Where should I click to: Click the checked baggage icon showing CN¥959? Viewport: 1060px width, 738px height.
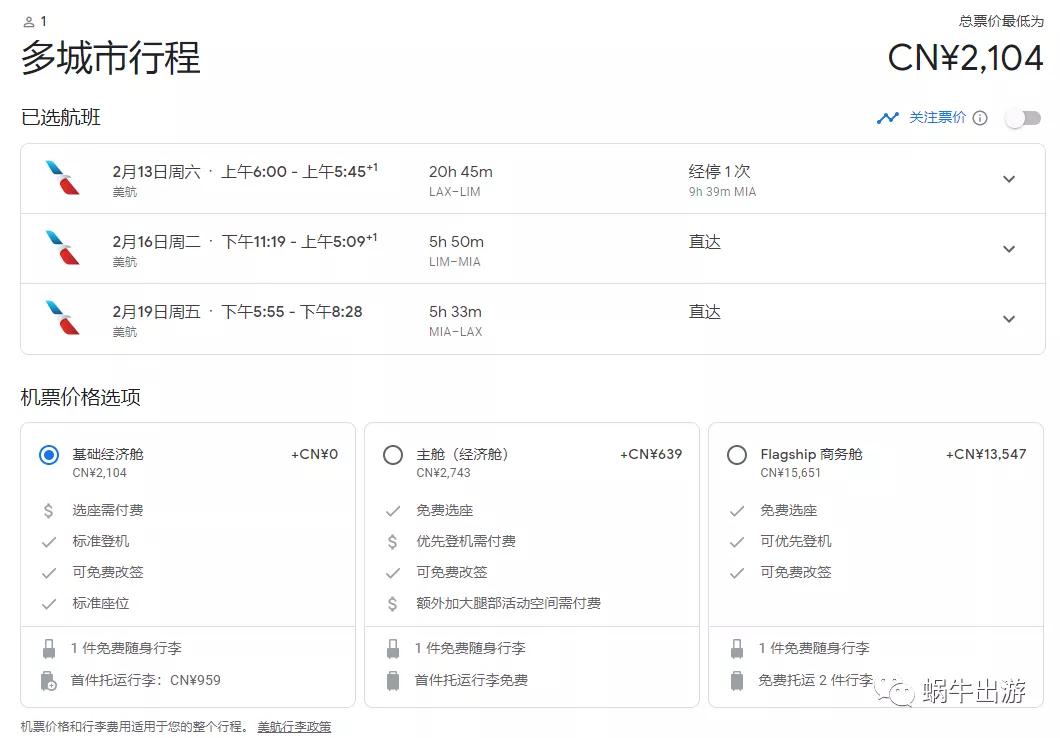tap(48, 680)
